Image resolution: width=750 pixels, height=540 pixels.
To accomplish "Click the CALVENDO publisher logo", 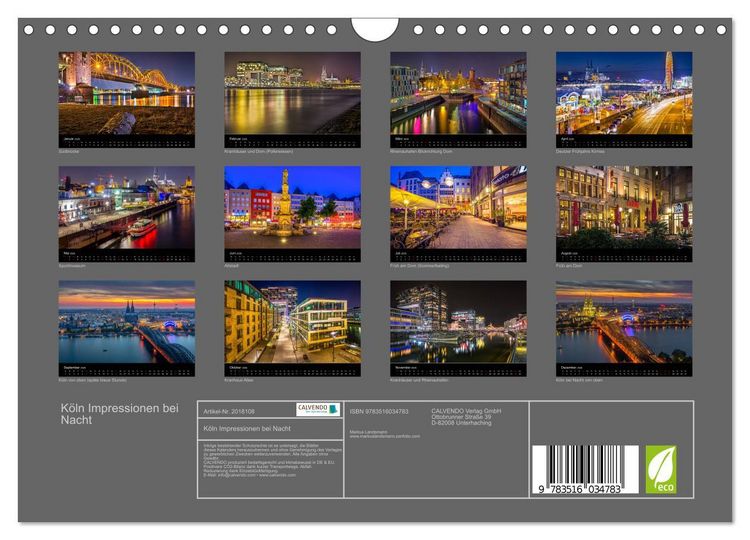I will [318, 409].
